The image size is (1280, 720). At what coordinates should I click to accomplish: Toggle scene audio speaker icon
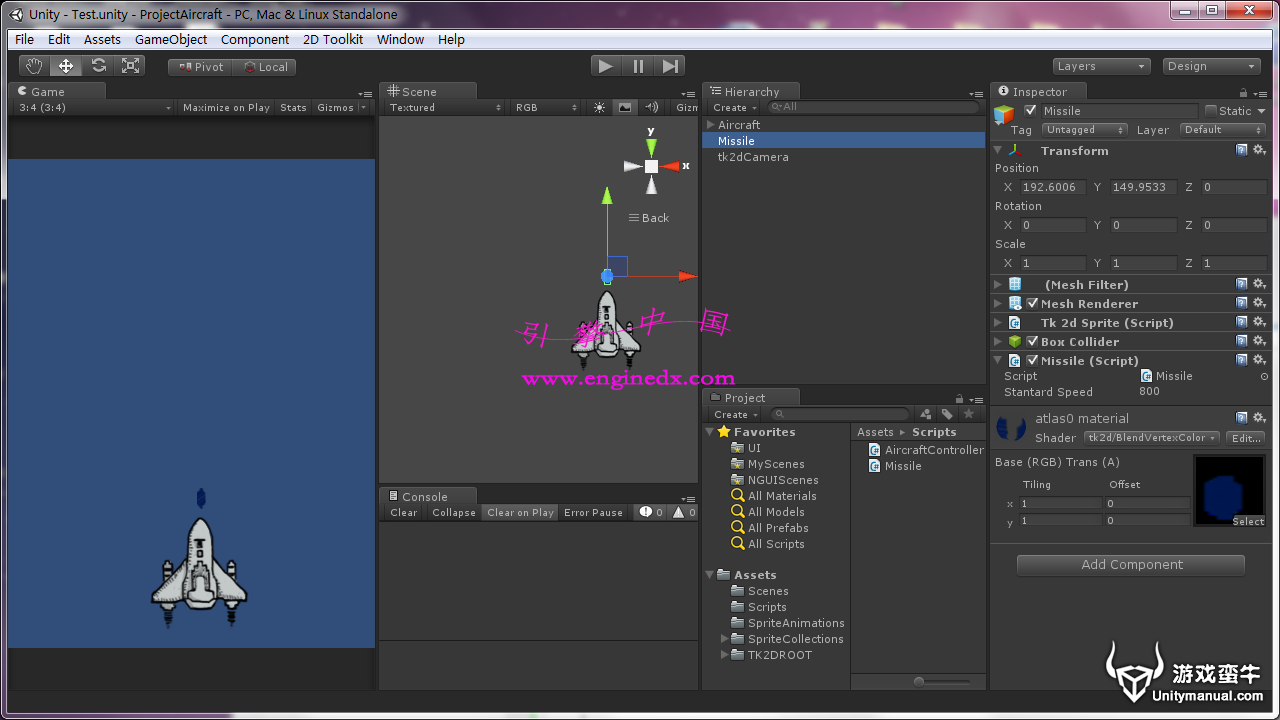[652, 107]
